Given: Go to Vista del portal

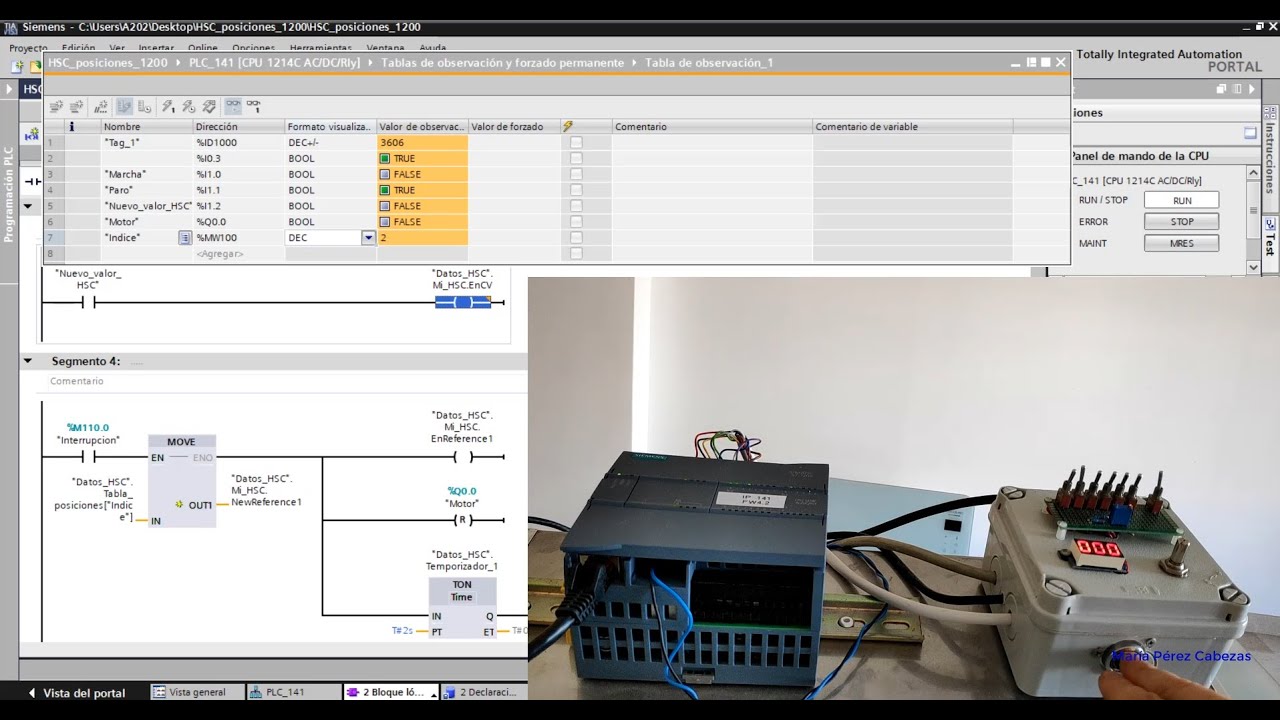Looking at the screenshot, I should pos(77,693).
